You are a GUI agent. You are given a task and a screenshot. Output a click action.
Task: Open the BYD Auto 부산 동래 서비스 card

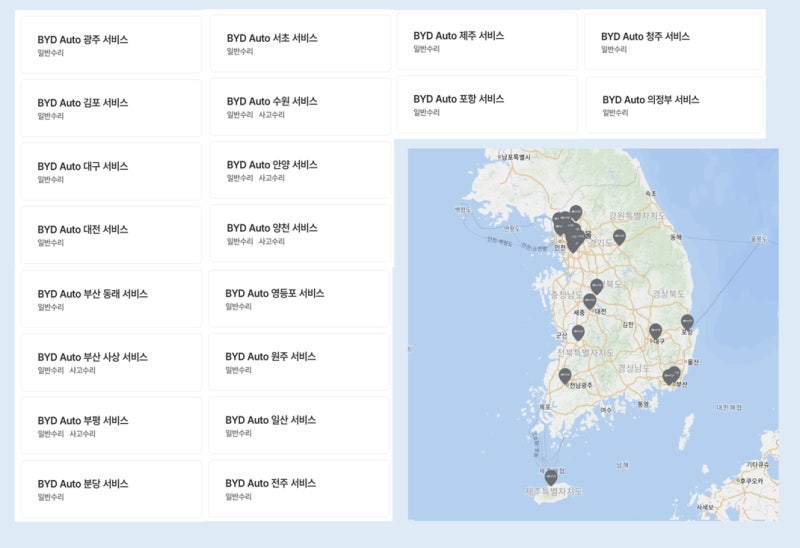[111, 299]
